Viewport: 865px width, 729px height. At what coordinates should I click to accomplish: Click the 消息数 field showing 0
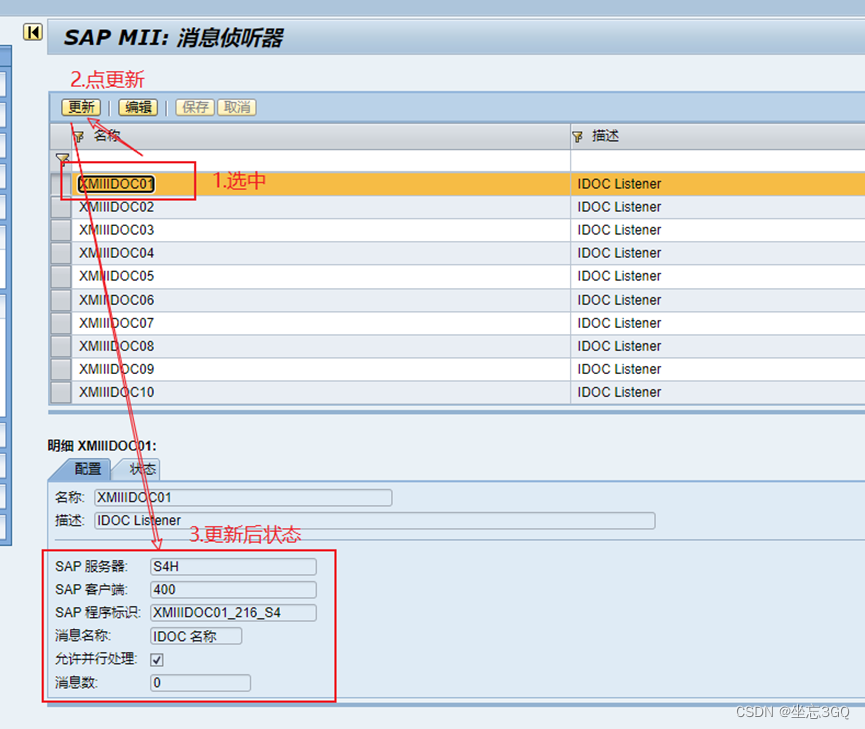click(x=199, y=683)
